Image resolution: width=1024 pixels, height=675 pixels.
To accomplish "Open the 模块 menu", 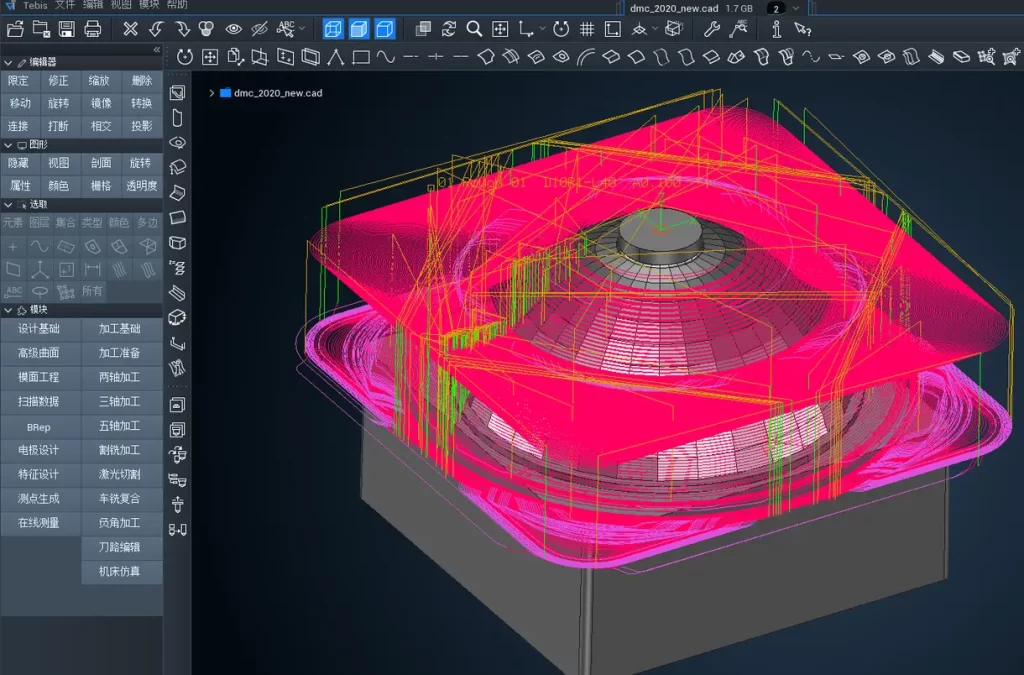I will click(149, 5).
